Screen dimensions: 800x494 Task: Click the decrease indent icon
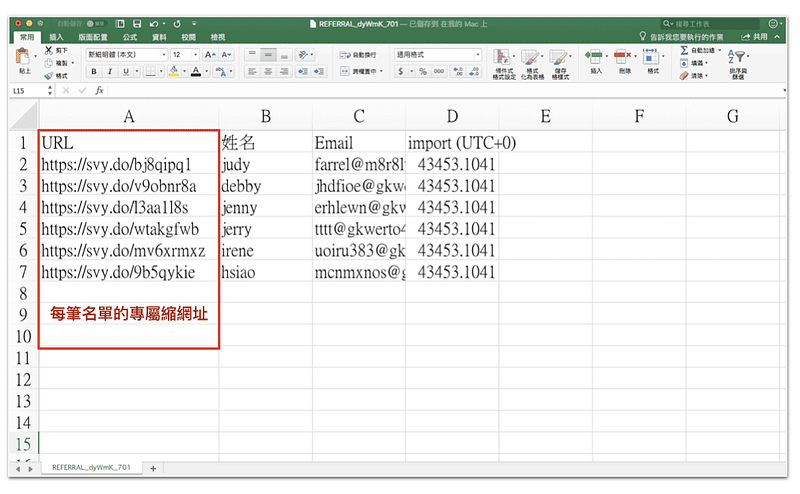point(303,71)
